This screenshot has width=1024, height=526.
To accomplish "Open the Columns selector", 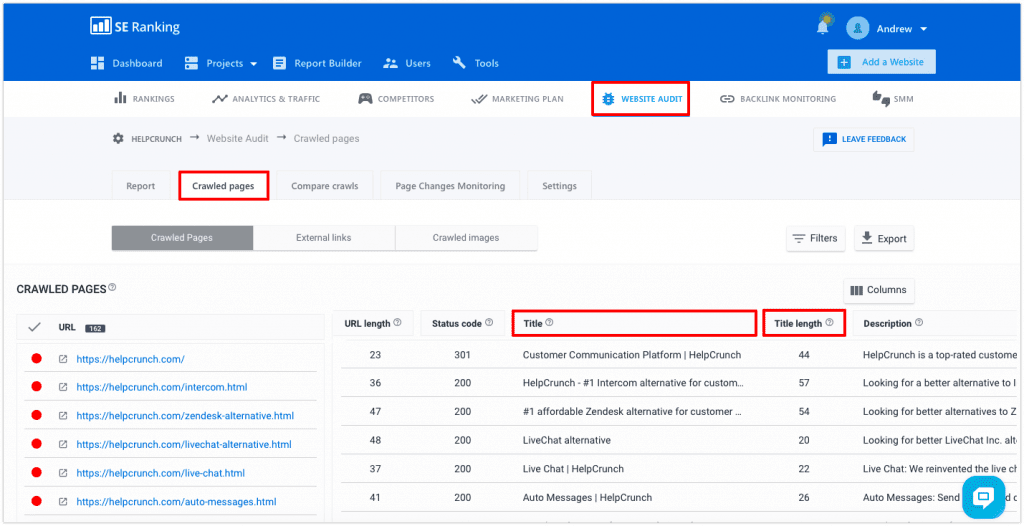I will [878, 290].
